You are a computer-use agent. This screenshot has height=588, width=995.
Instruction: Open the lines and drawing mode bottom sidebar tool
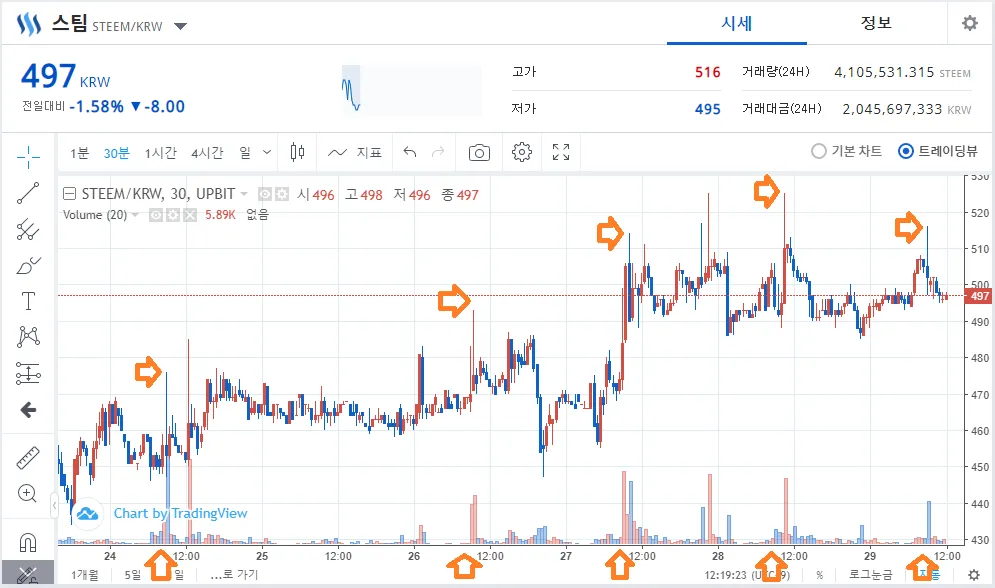click(x=27, y=574)
